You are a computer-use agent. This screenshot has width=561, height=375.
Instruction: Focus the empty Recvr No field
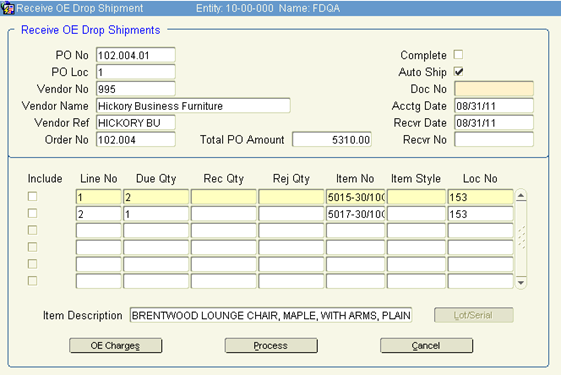494,140
